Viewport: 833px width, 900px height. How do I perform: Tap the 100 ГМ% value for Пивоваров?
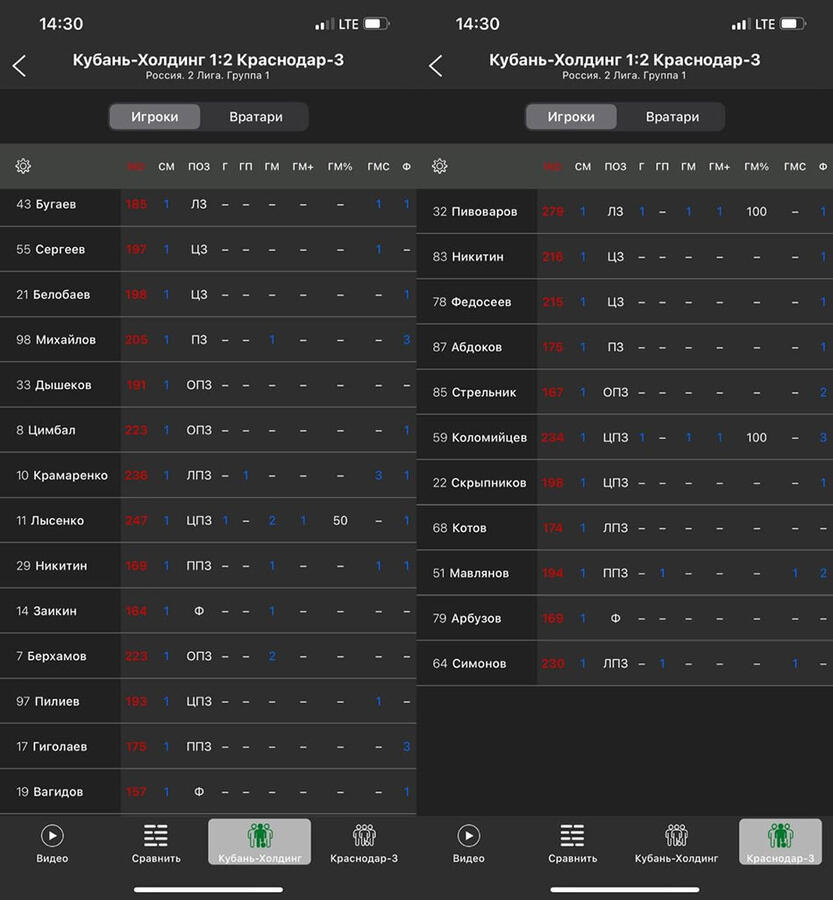click(756, 212)
